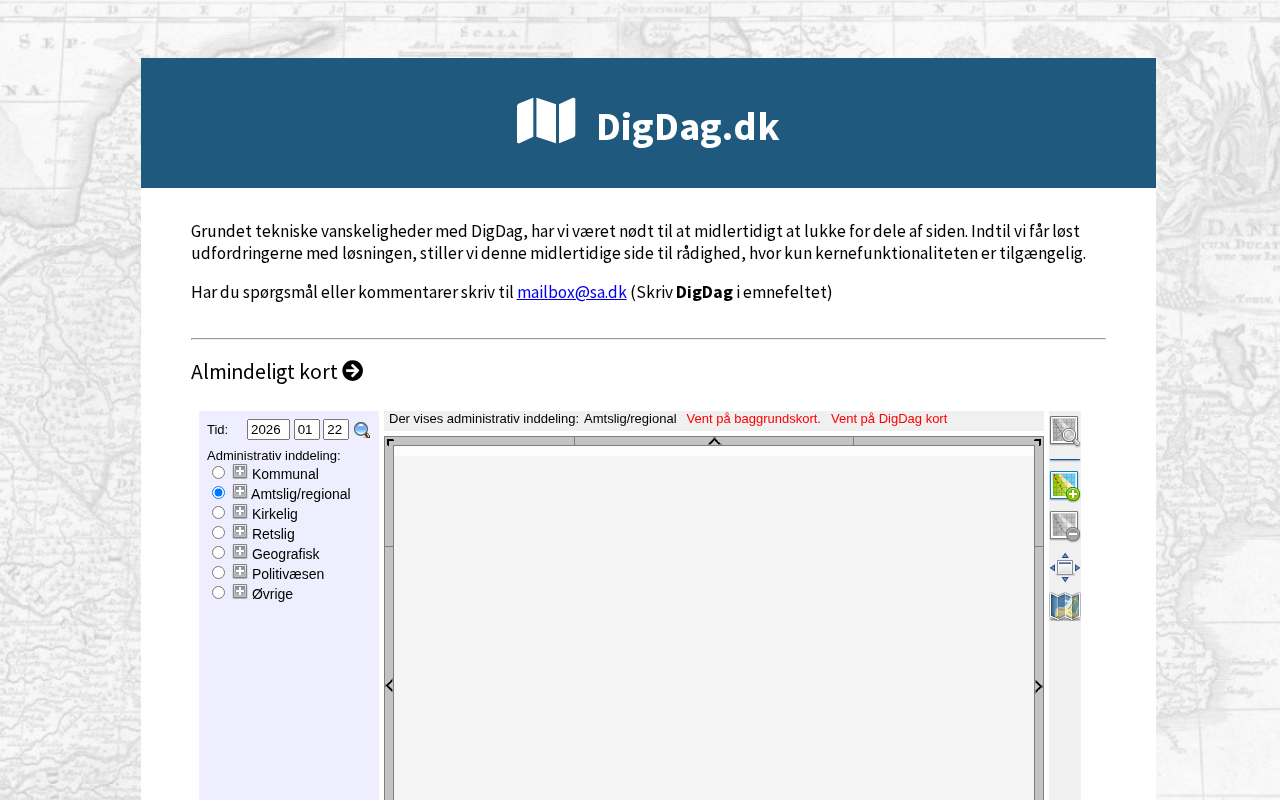Open the mailbox@sa.dk email link
This screenshot has width=1280, height=800.
pyautogui.click(x=572, y=292)
